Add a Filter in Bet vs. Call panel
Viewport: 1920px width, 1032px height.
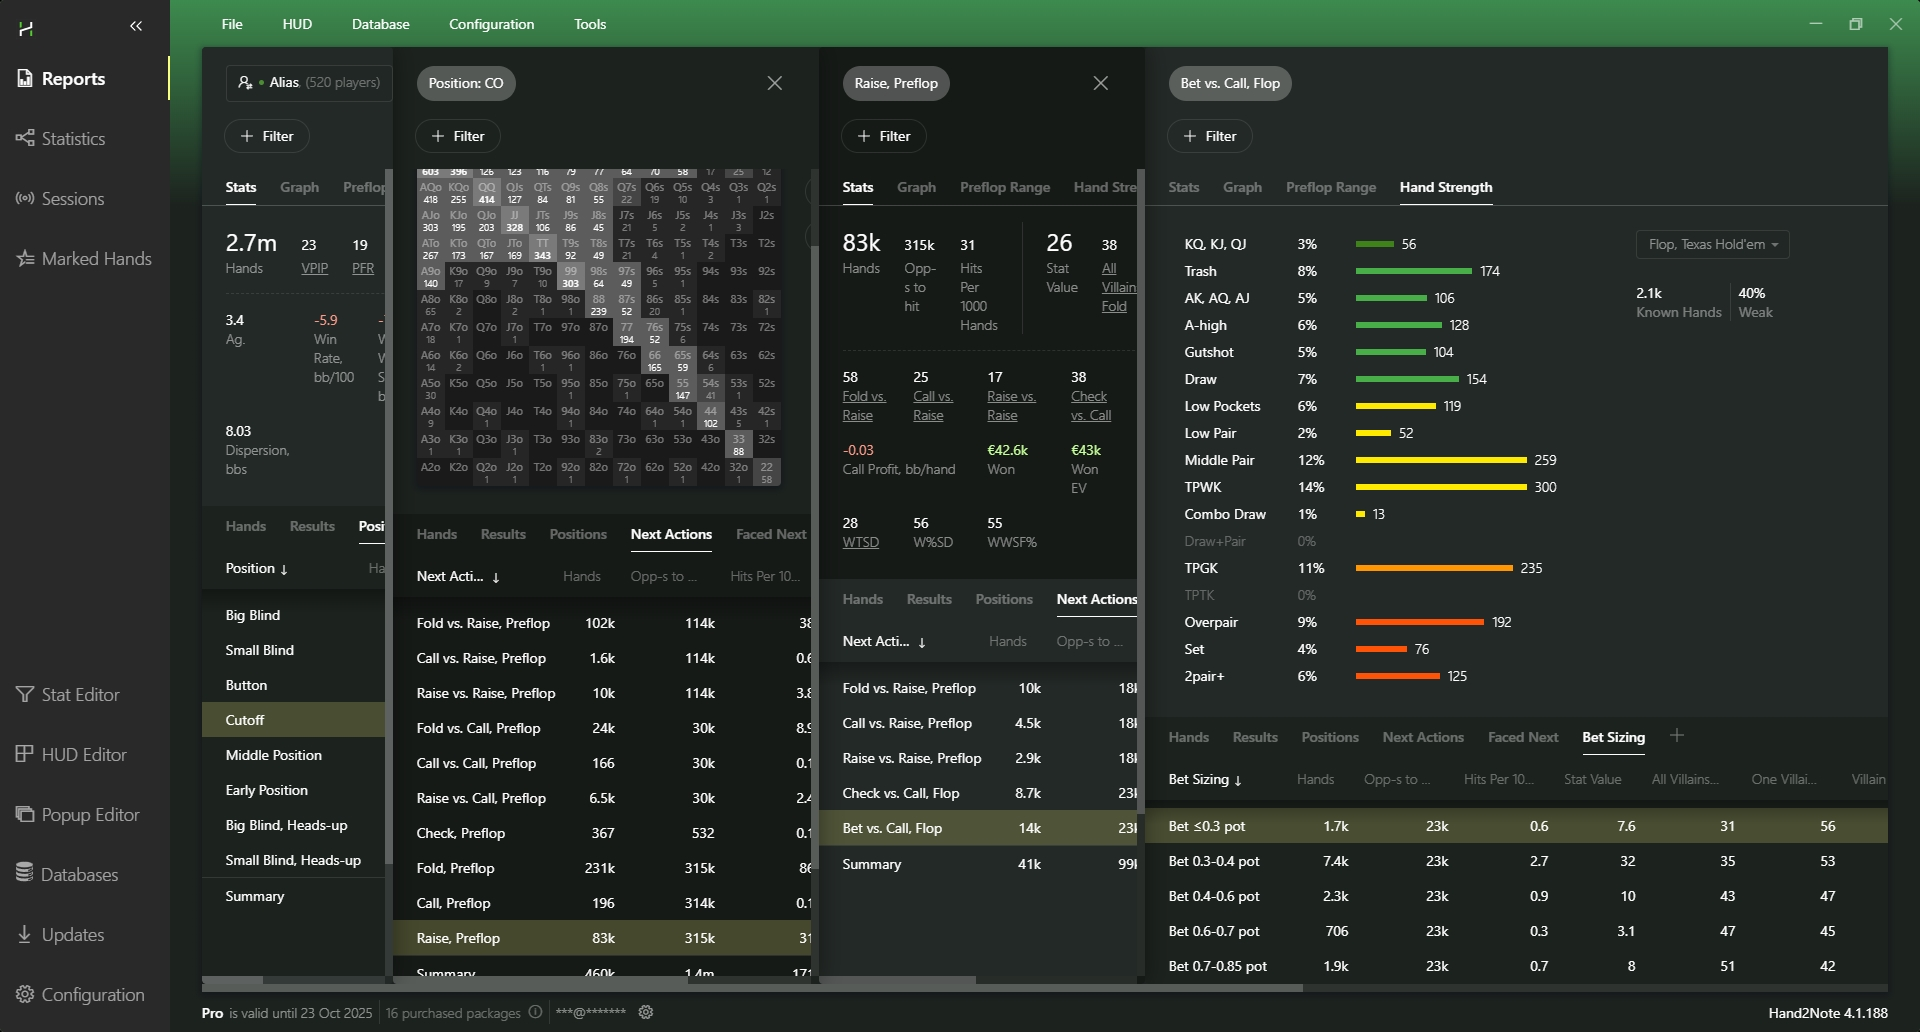click(x=1209, y=136)
